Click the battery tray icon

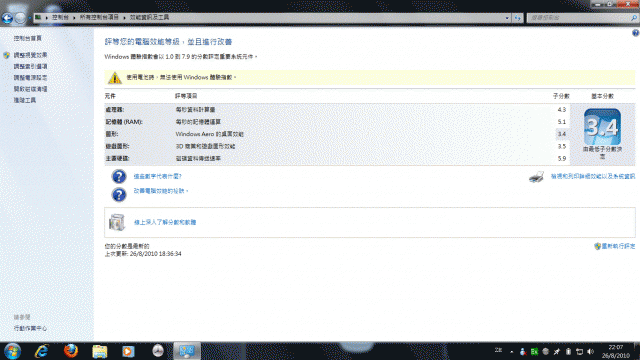coord(568,351)
